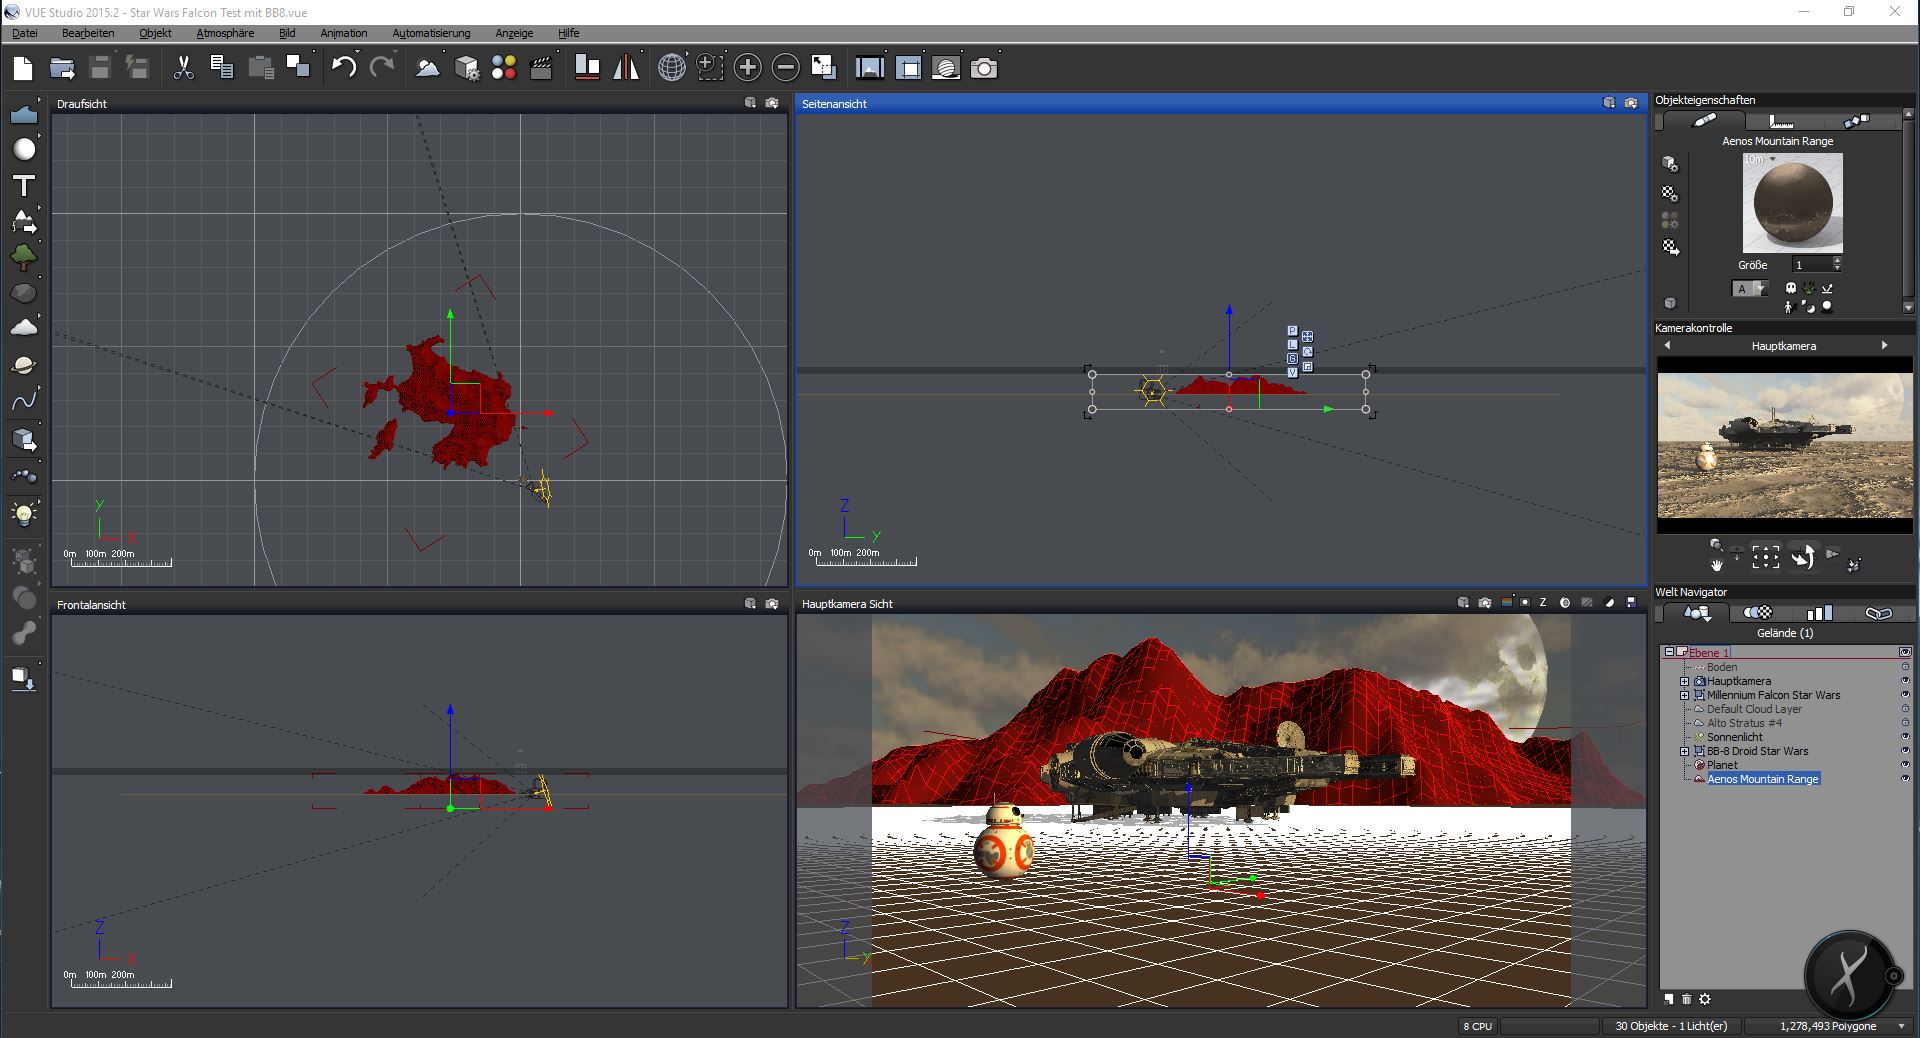Cut the selection with the scissors icon

[x=183, y=68]
